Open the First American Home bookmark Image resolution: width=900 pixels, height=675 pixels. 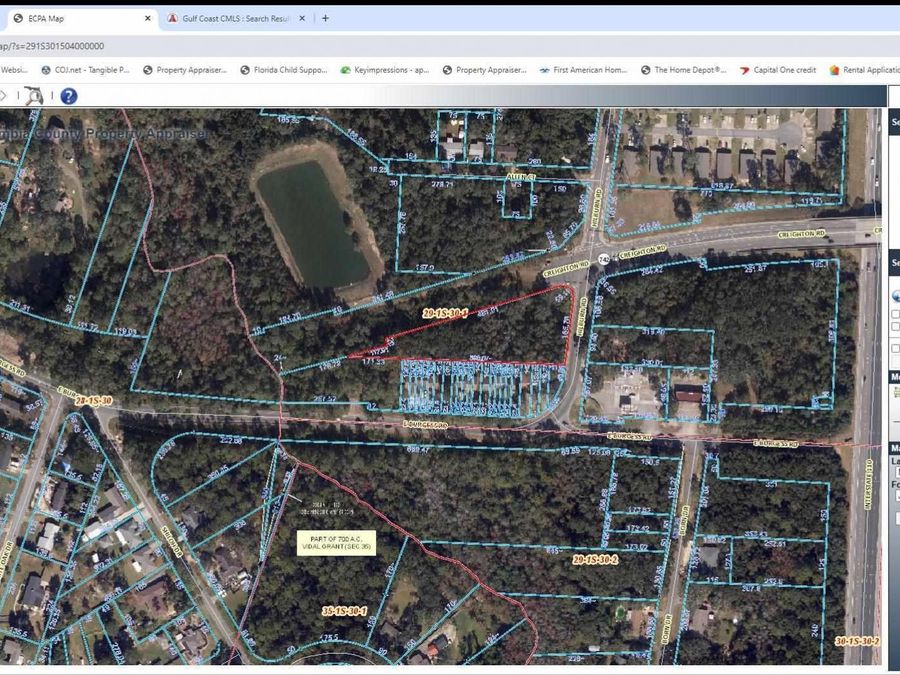(583, 70)
